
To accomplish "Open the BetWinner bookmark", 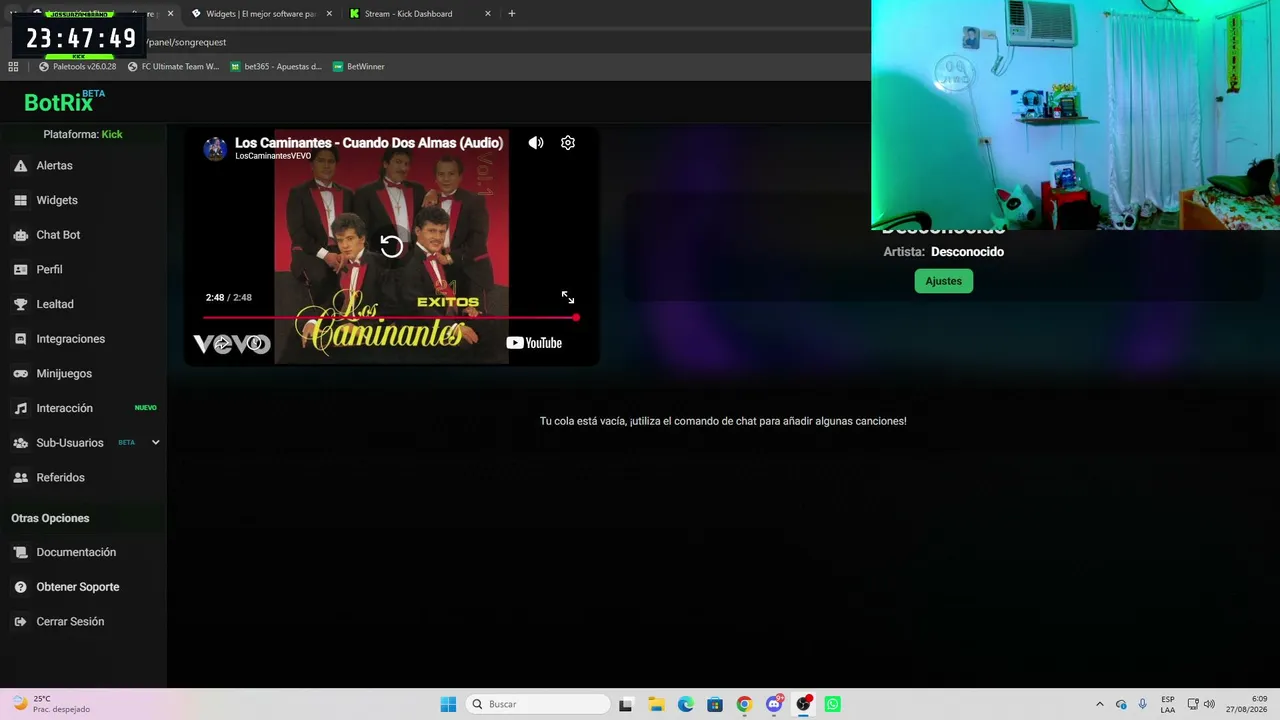I will pyautogui.click(x=358, y=67).
